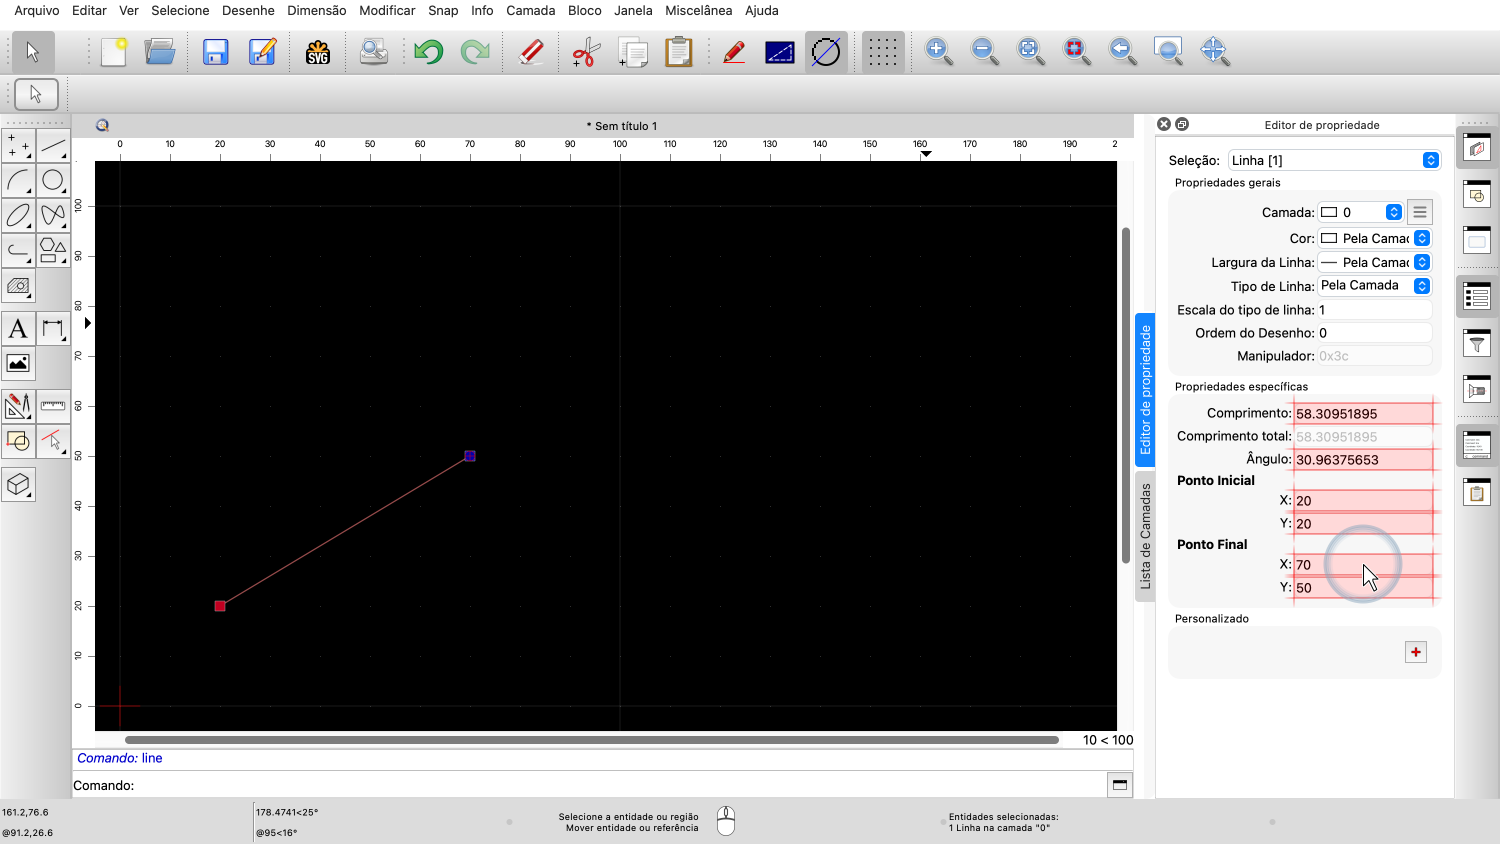Toggle the grid display button
This screenshot has height=844, width=1500.
[881, 52]
